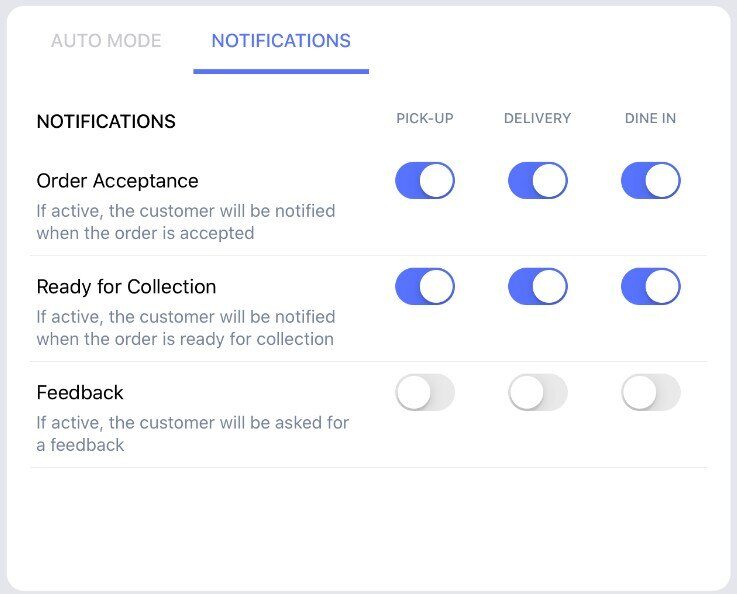
Task: Click the Order Acceptance row label
Action: (117, 181)
